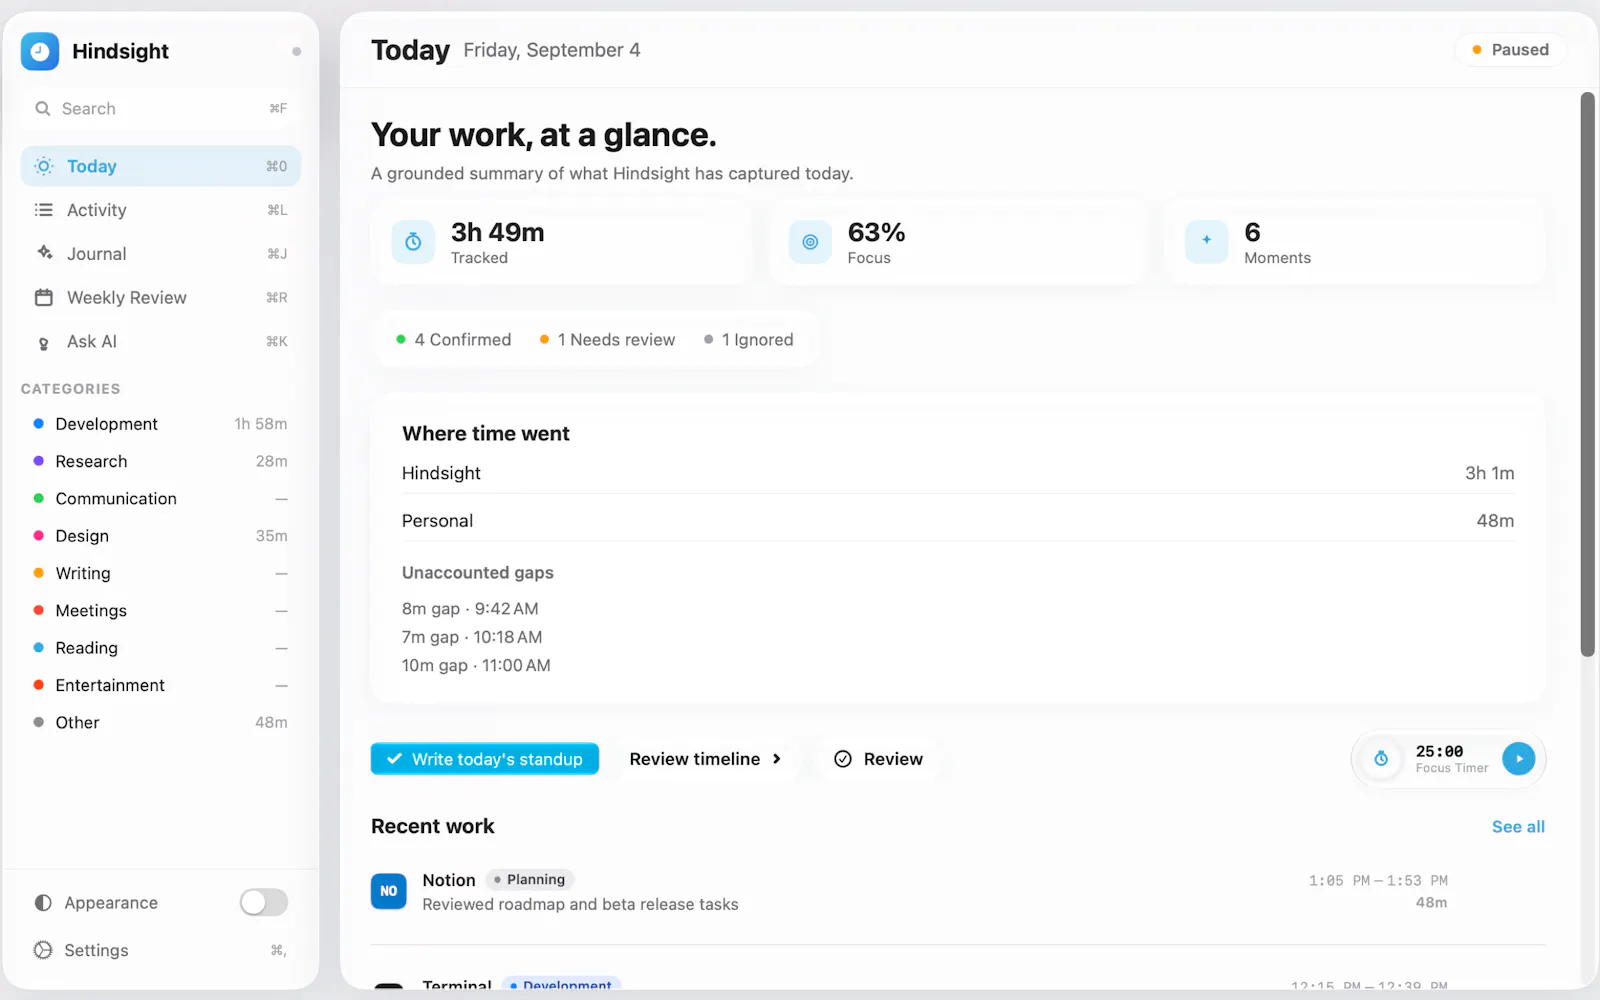This screenshot has width=1600, height=1000.
Task: Start the 25:00 Focus Timer
Action: pyautogui.click(x=1518, y=759)
